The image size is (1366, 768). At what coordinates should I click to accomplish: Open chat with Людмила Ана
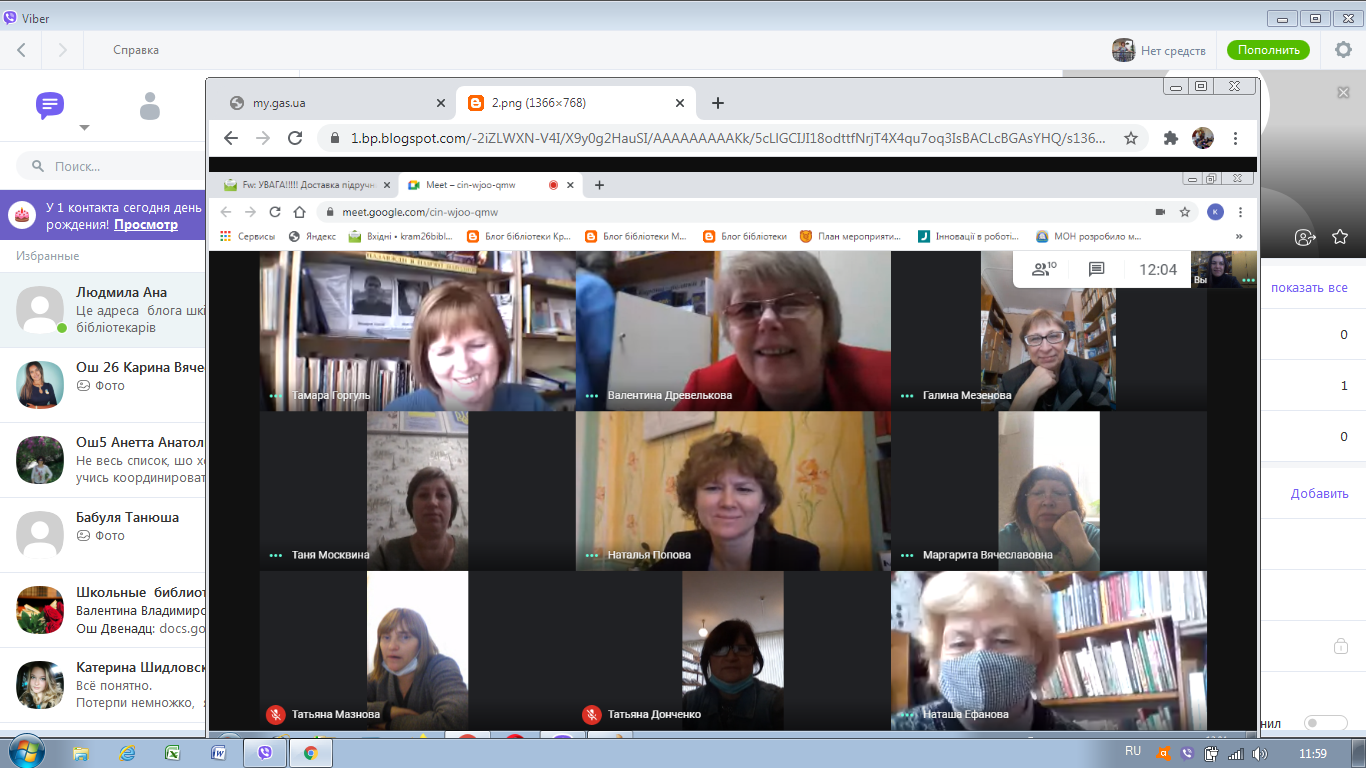click(103, 310)
